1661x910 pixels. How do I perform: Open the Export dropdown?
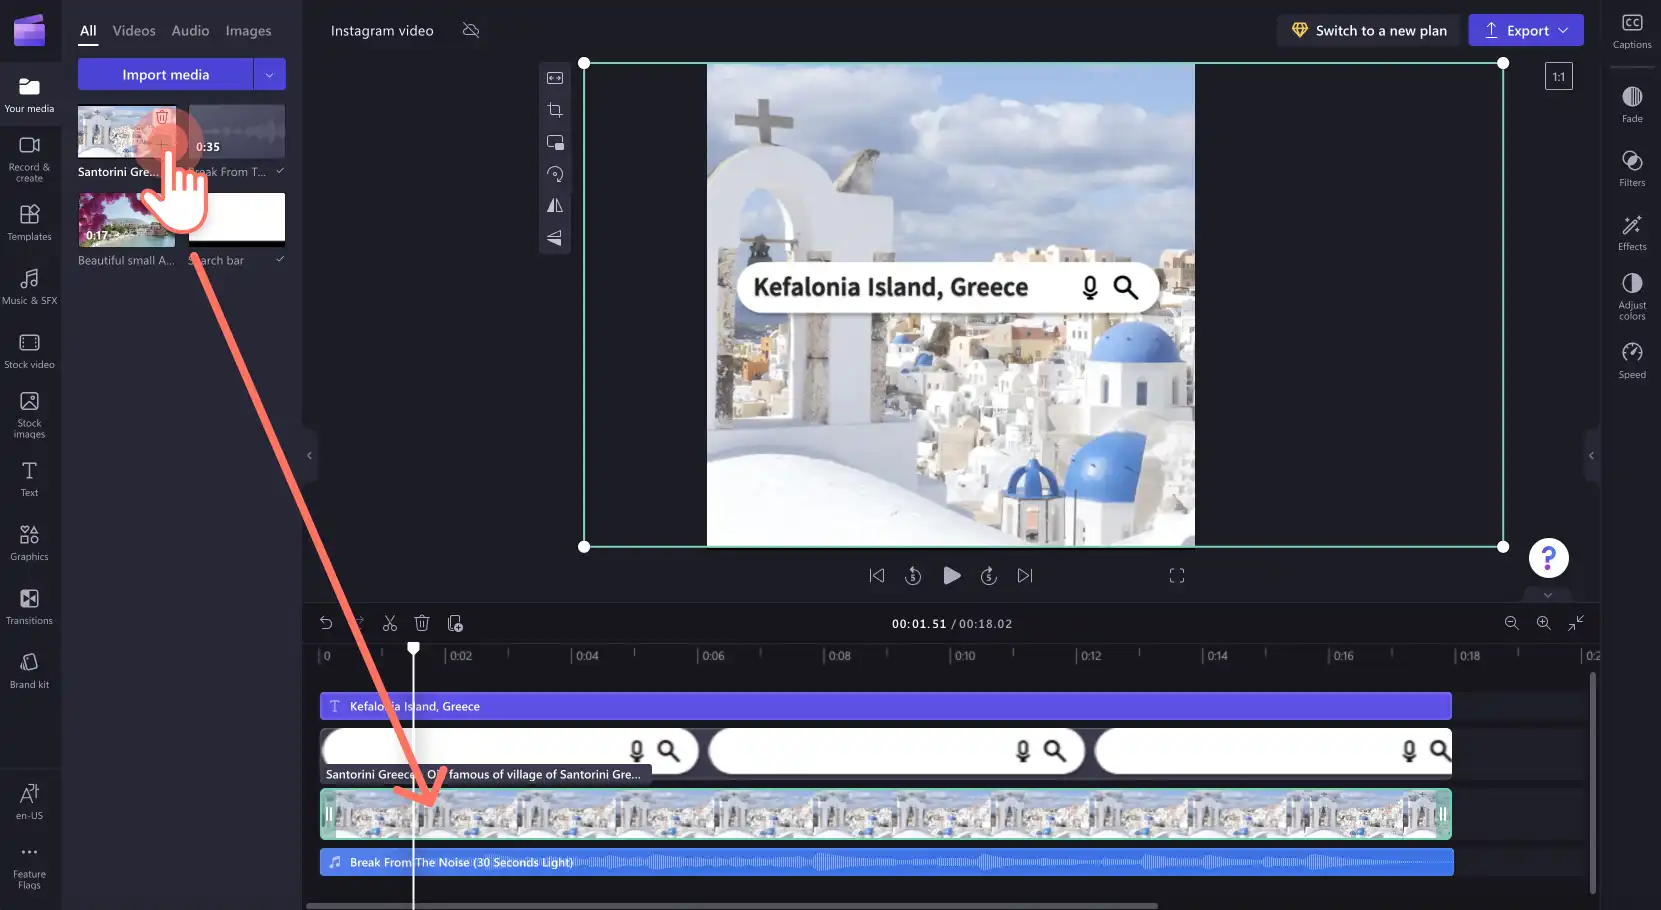(1526, 30)
